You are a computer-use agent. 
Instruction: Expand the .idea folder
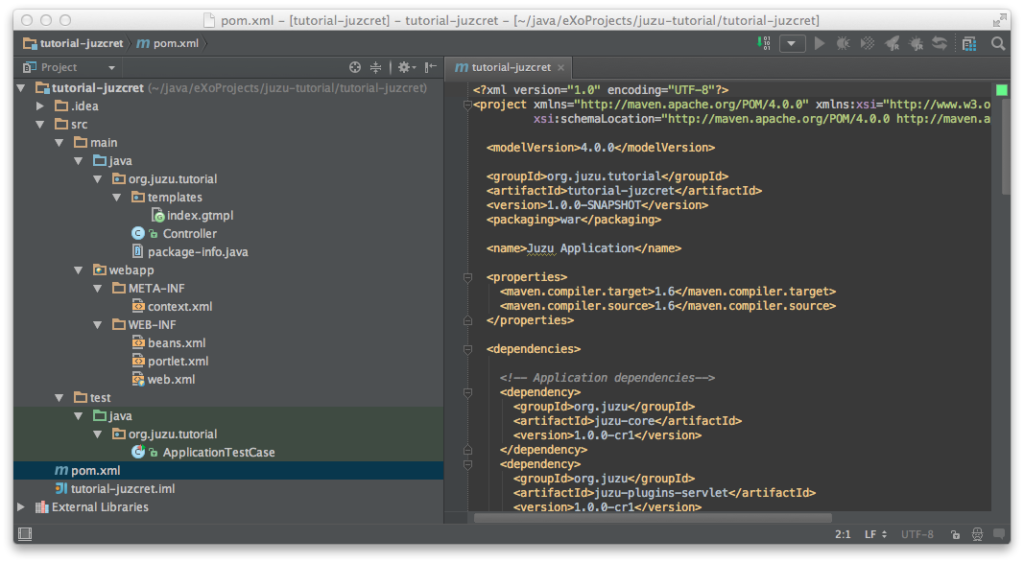tap(40, 106)
